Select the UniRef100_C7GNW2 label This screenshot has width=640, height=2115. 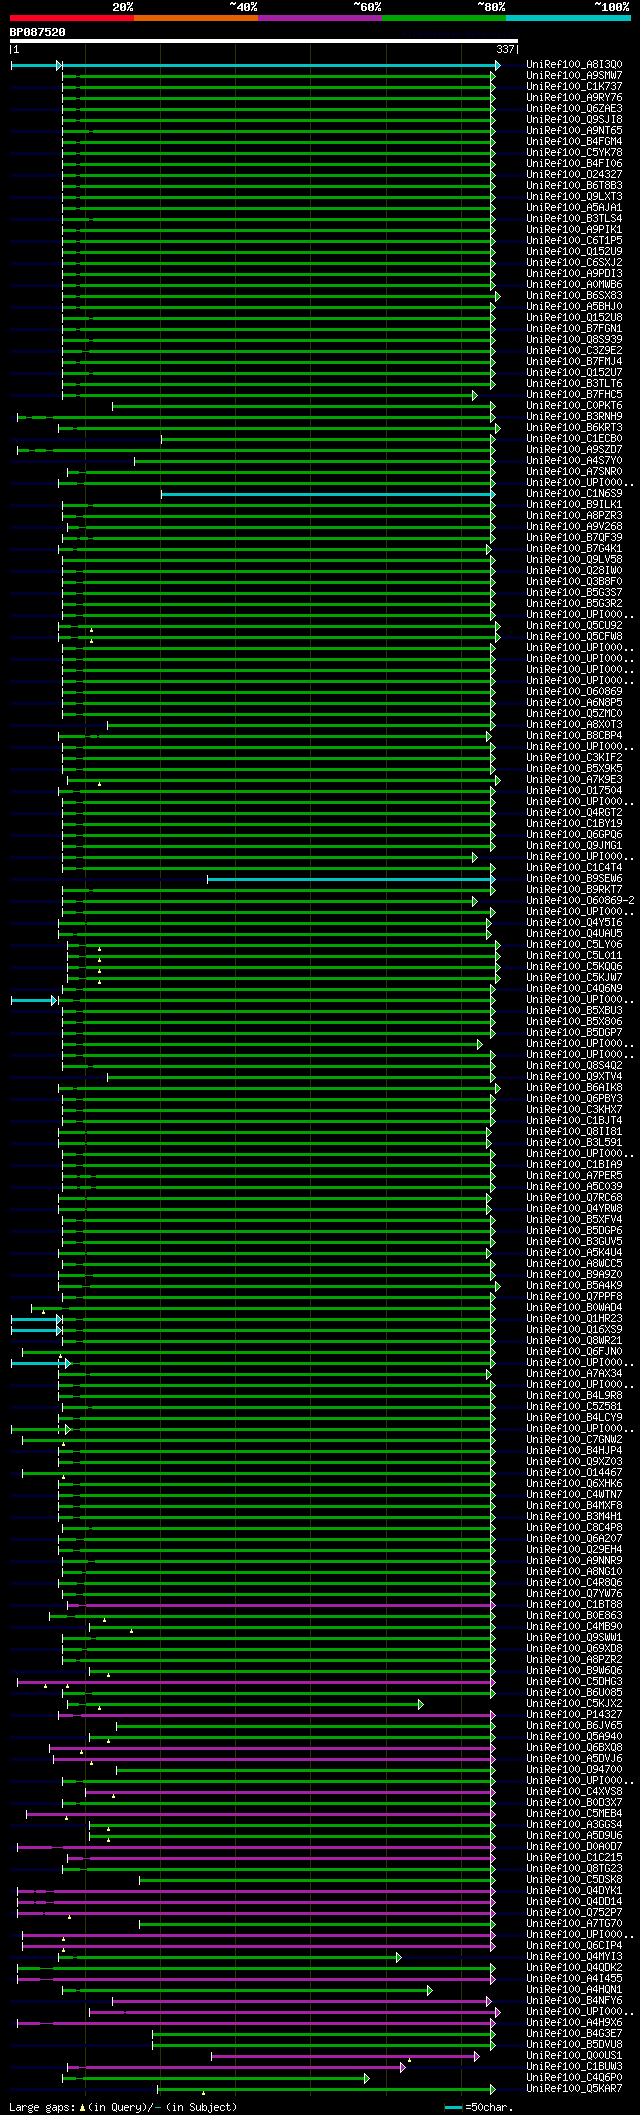point(574,1440)
